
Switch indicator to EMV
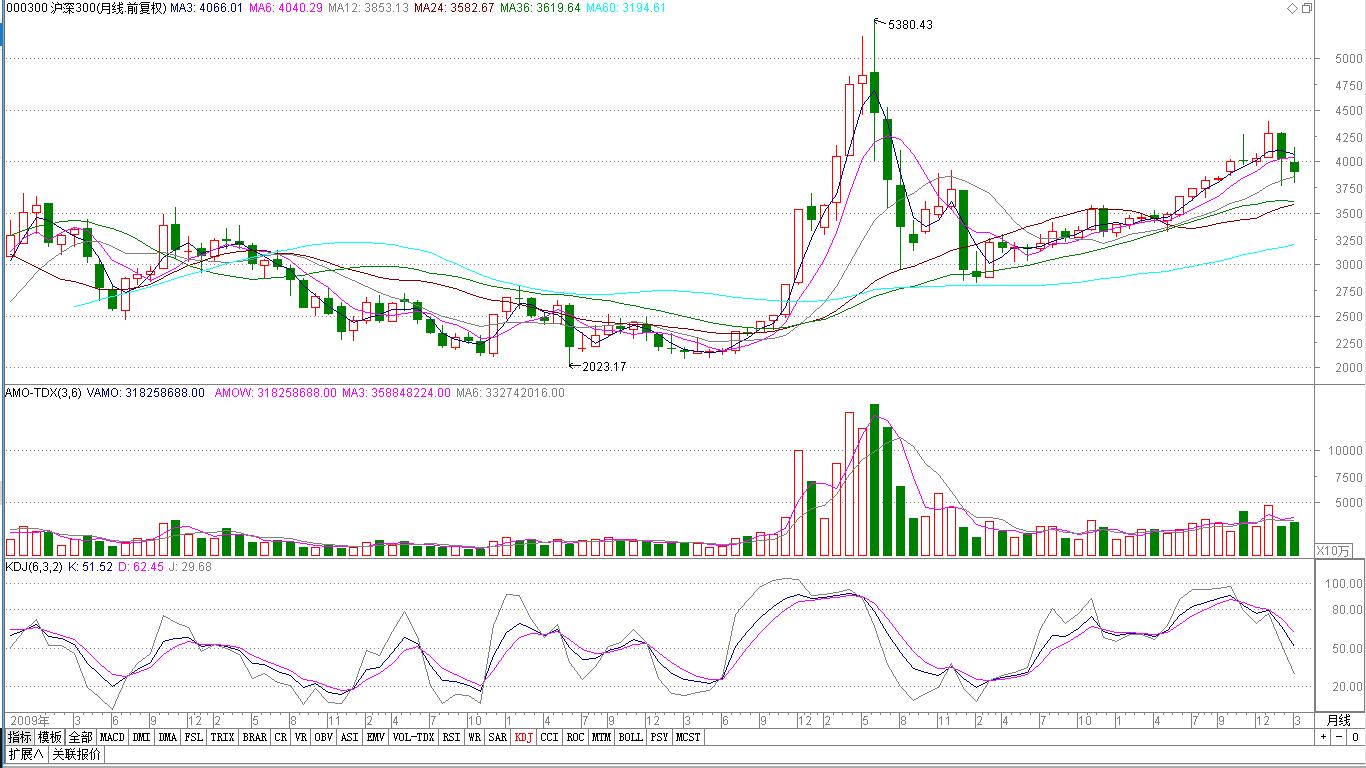(376, 737)
